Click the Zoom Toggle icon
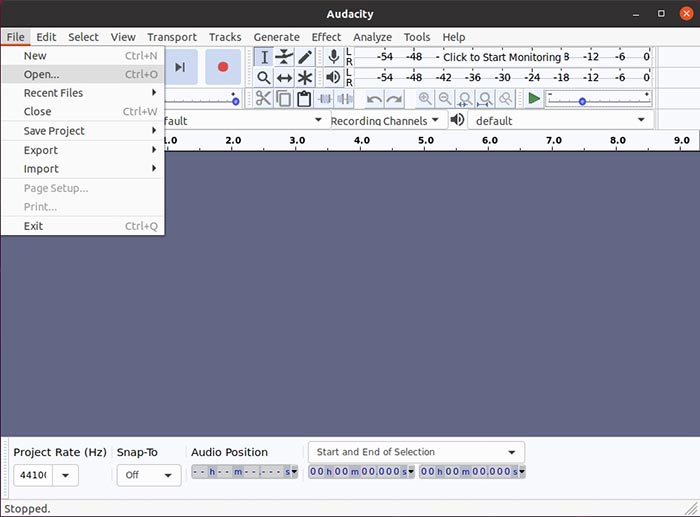The image size is (700, 517). click(x=505, y=99)
